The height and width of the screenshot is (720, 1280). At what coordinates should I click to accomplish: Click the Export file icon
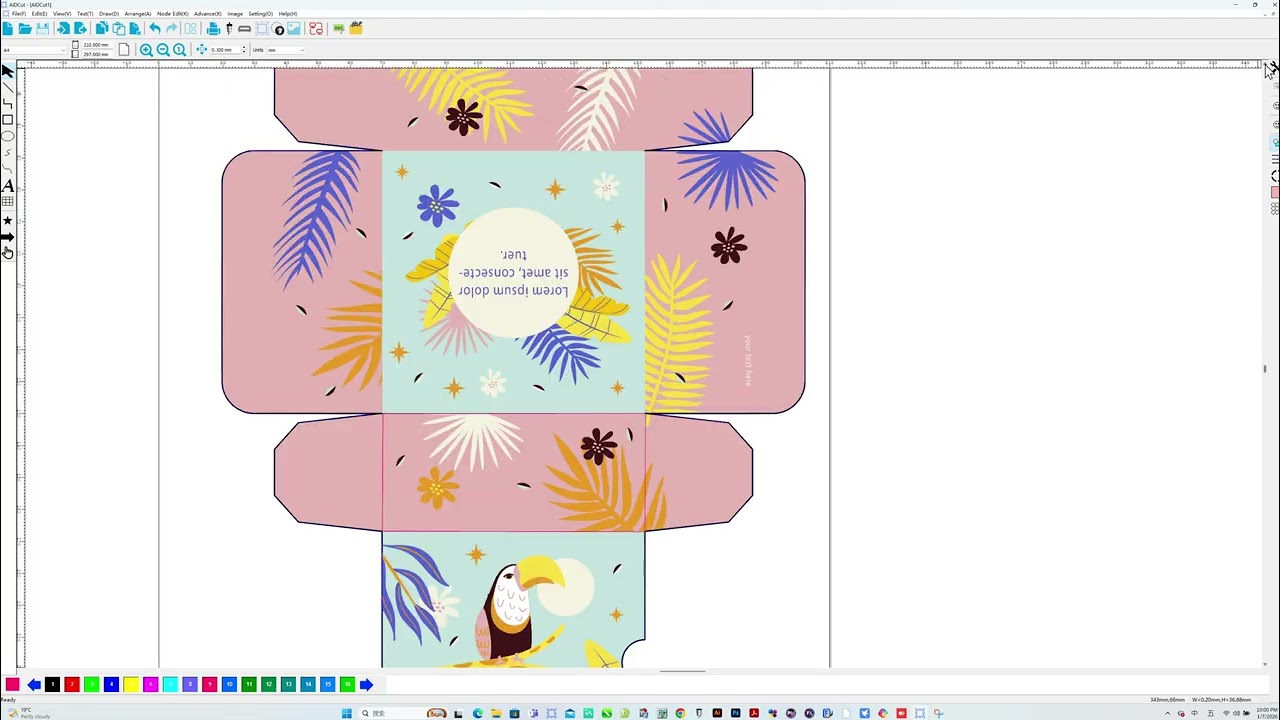tap(80, 28)
